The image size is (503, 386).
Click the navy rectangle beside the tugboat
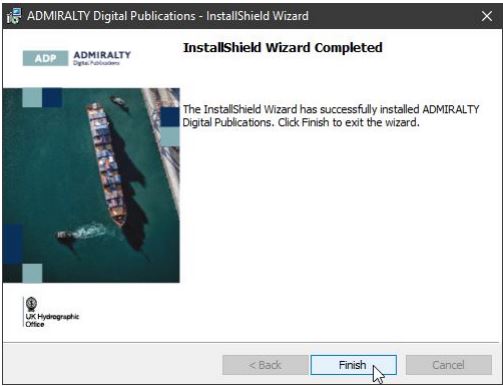click(13, 244)
